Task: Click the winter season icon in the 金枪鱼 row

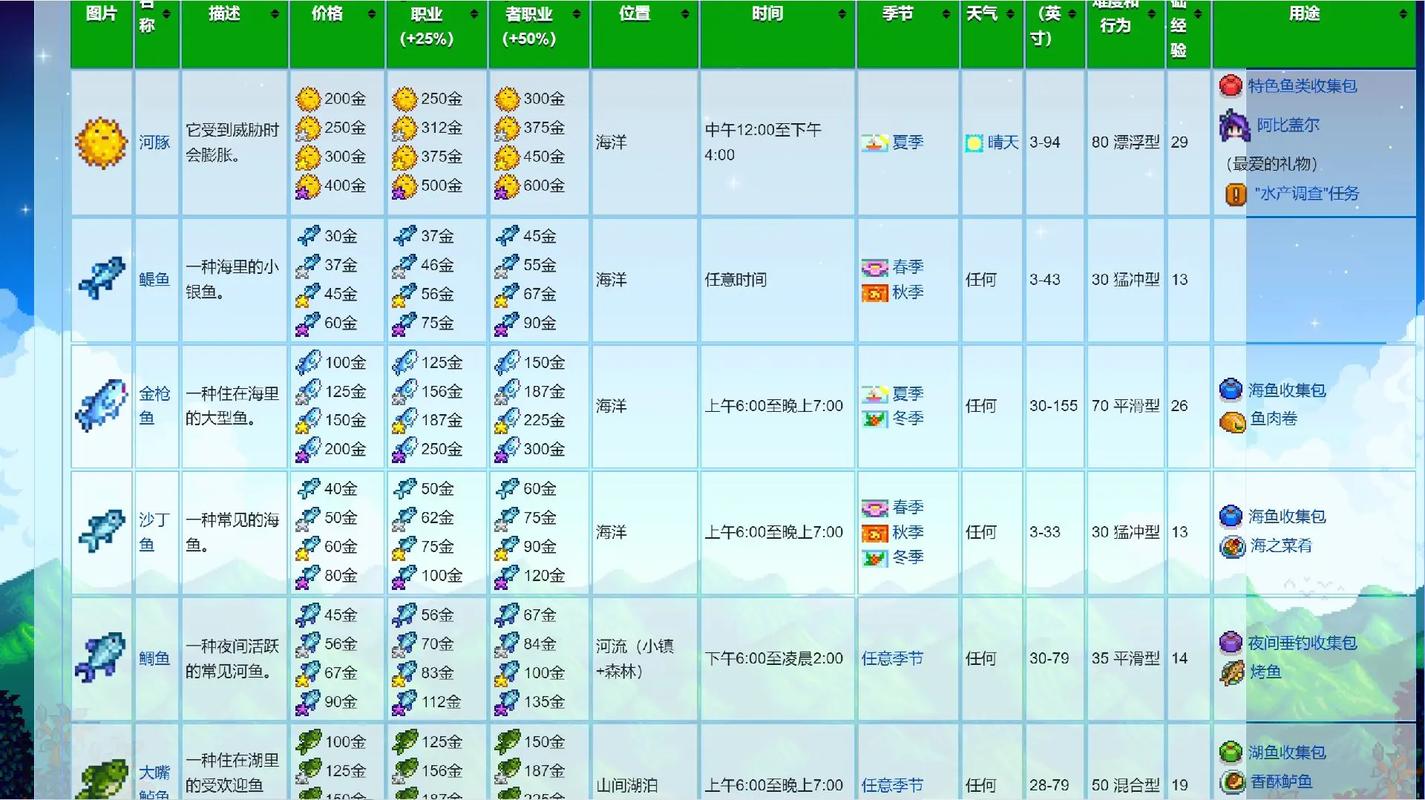Action: pyautogui.click(x=875, y=419)
